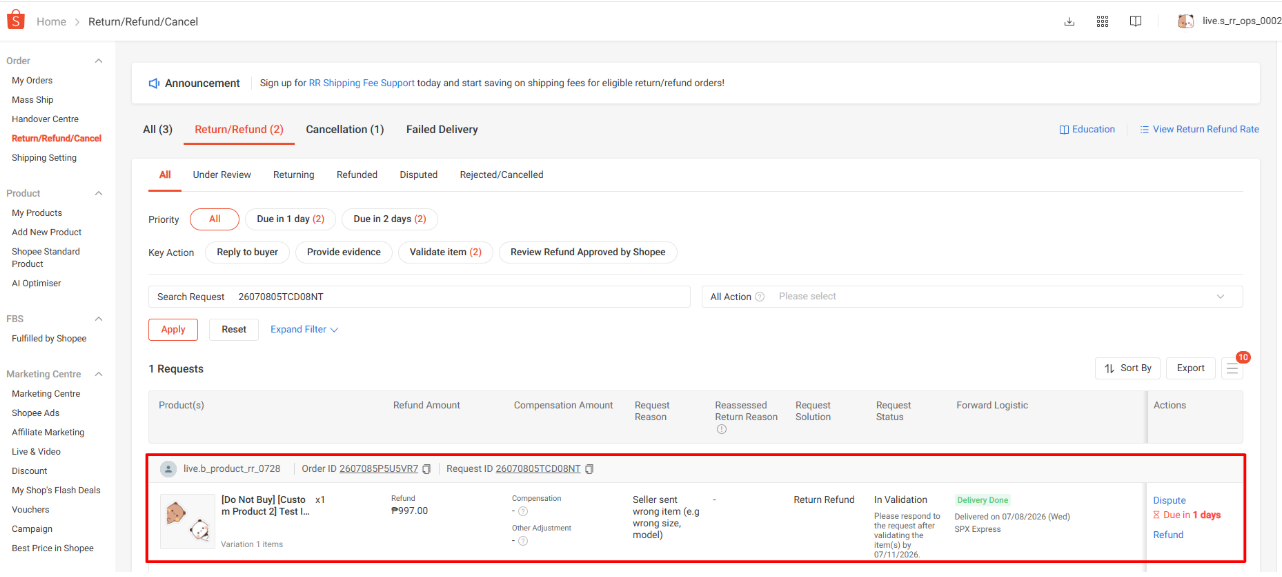
Task: Open the All Action dropdown
Action: 972,297
